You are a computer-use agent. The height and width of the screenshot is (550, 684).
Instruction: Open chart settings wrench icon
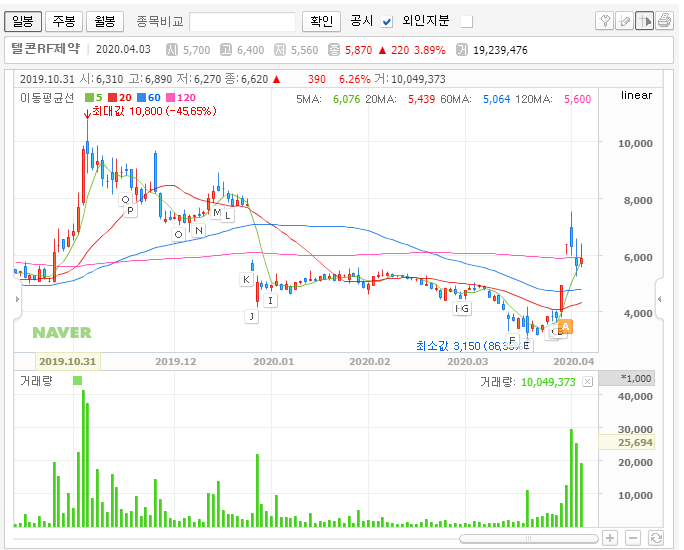click(x=605, y=20)
